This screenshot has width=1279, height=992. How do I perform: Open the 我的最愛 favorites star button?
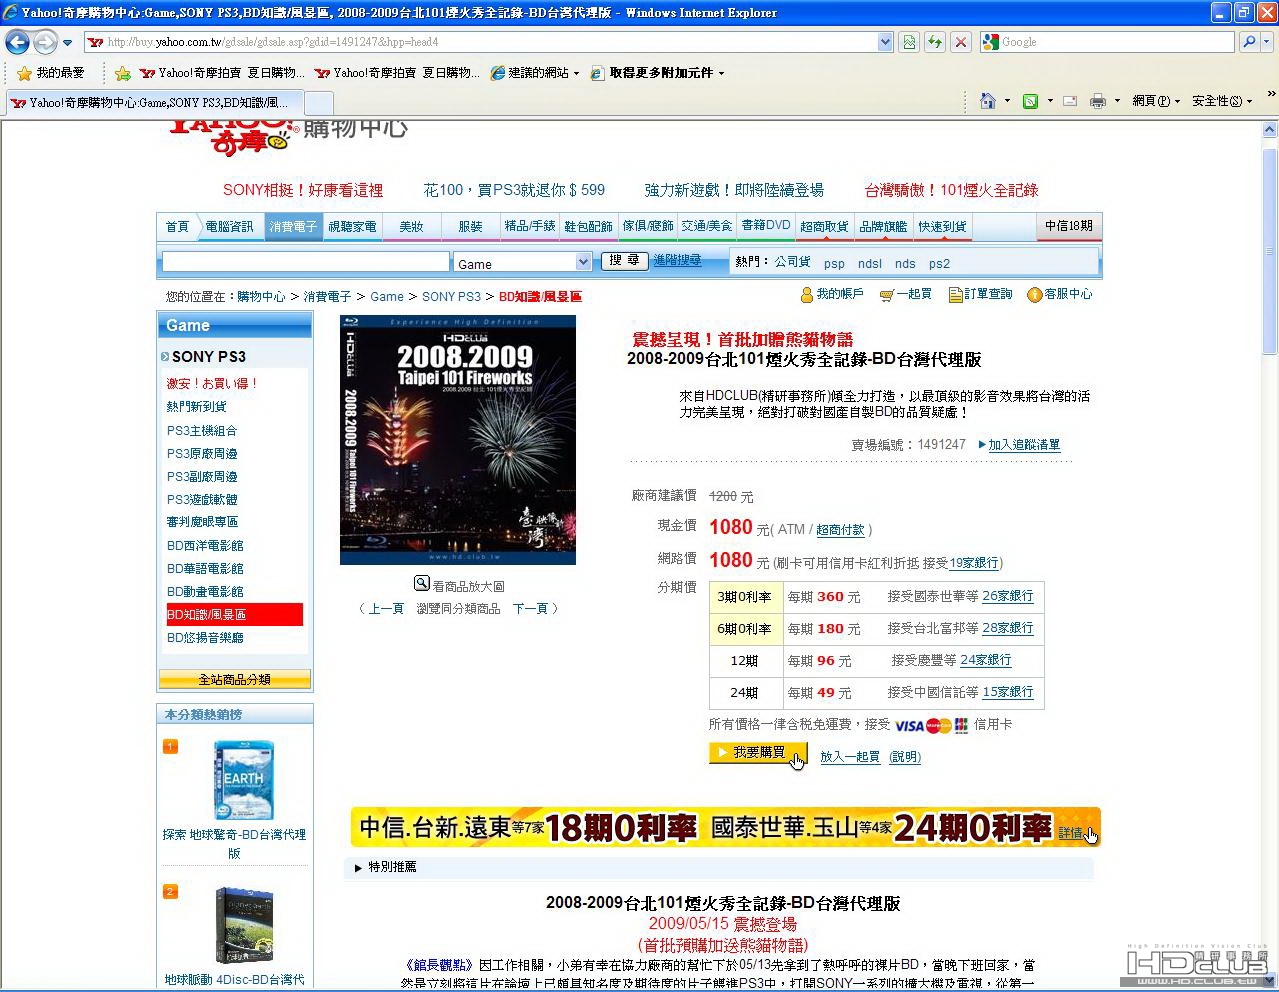(x=51, y=73)
